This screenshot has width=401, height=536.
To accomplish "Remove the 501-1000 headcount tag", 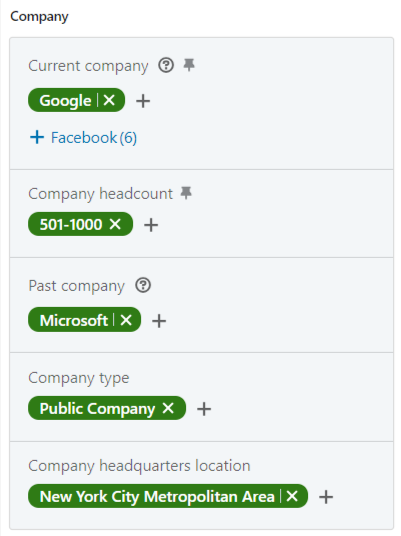I will point(115,224).
